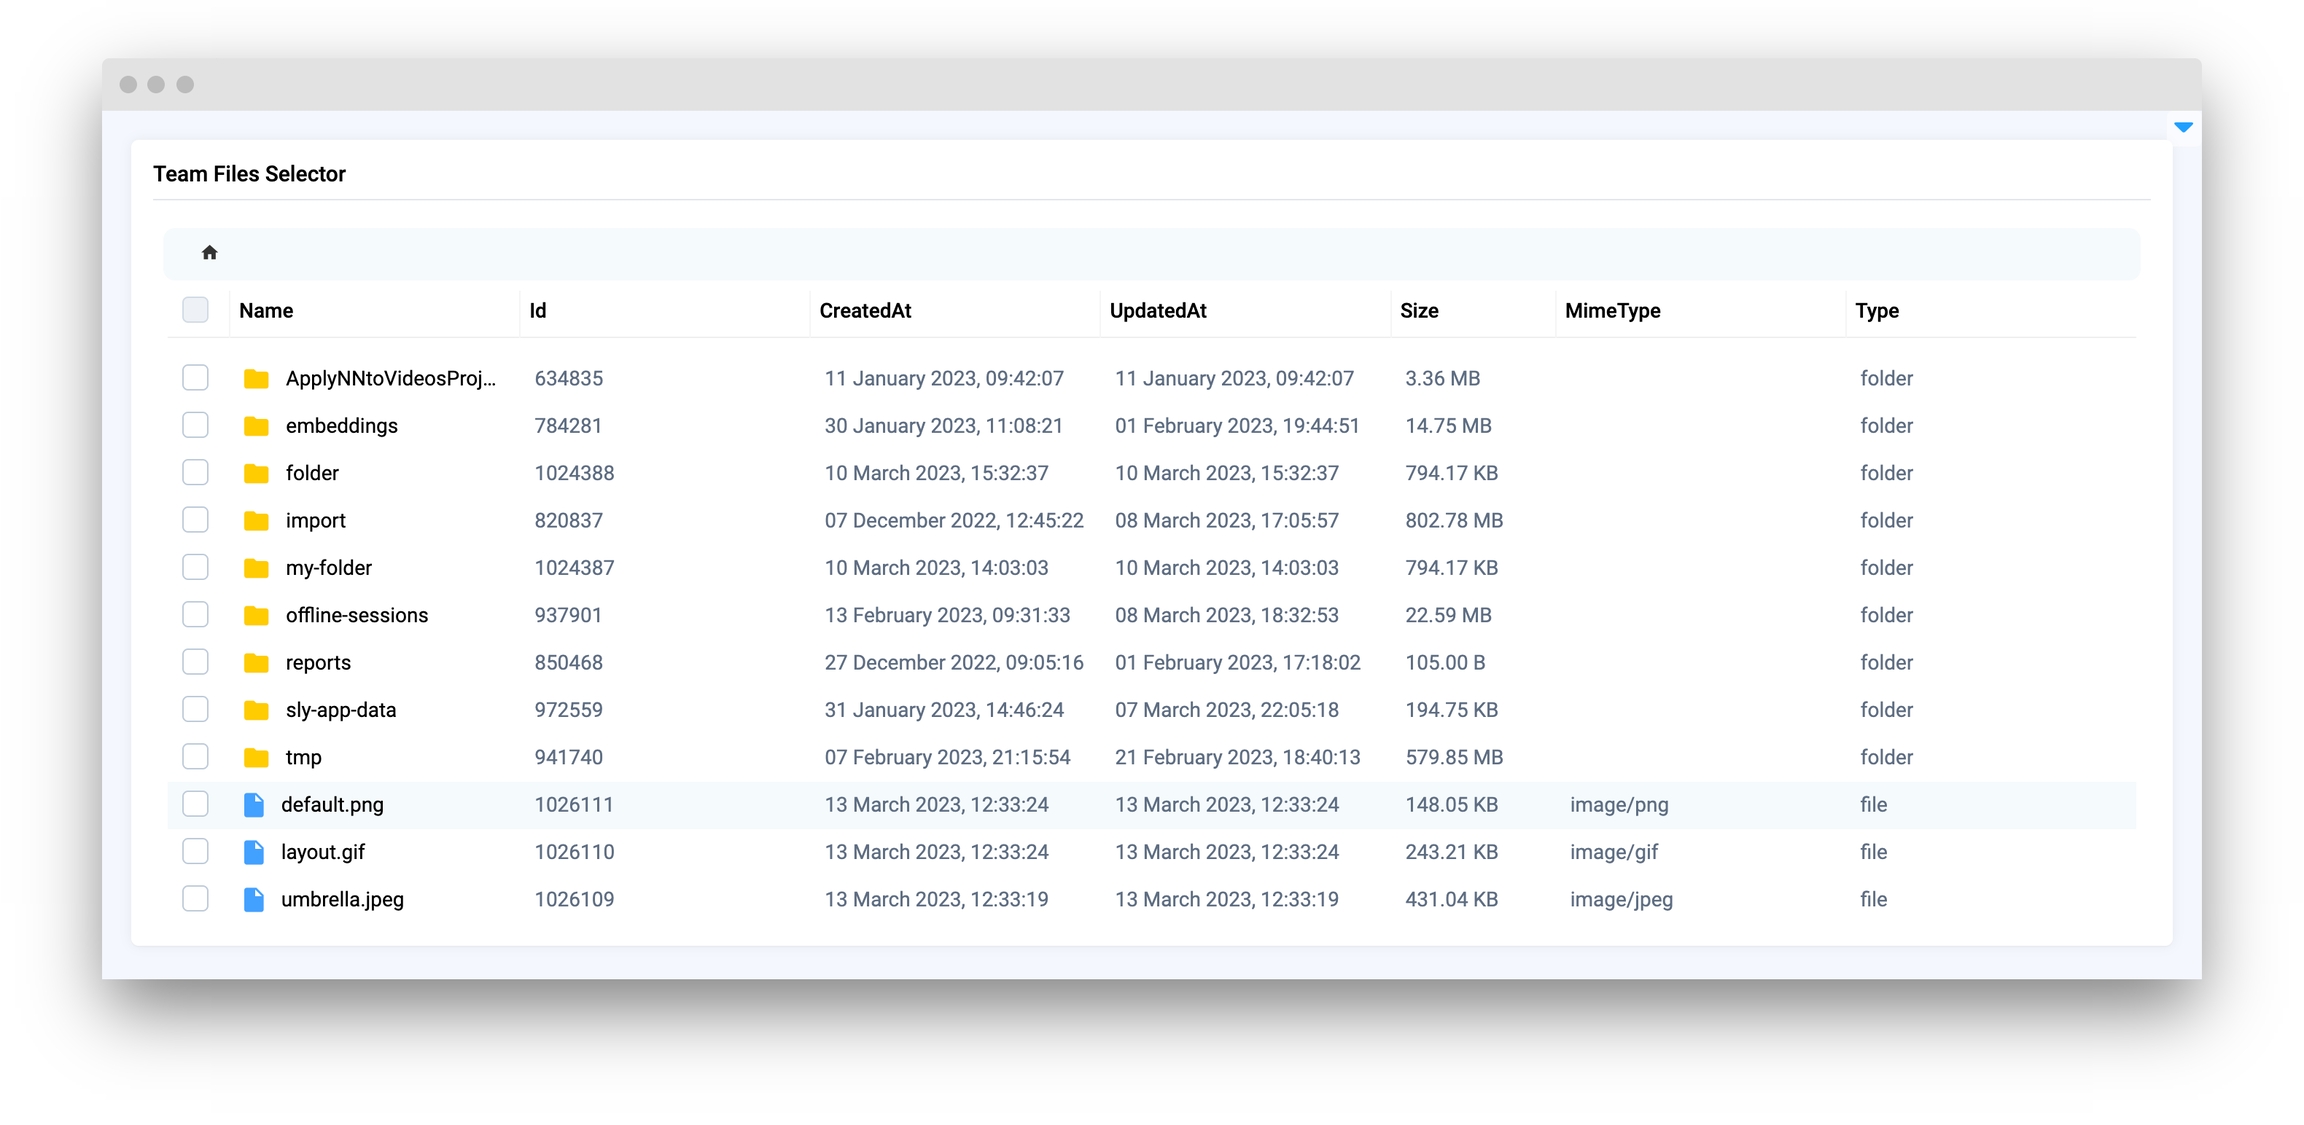This screenshot has width=2304, height=1125.
Task: Select the default.png checkbox
Action: (x=195, y=804)
